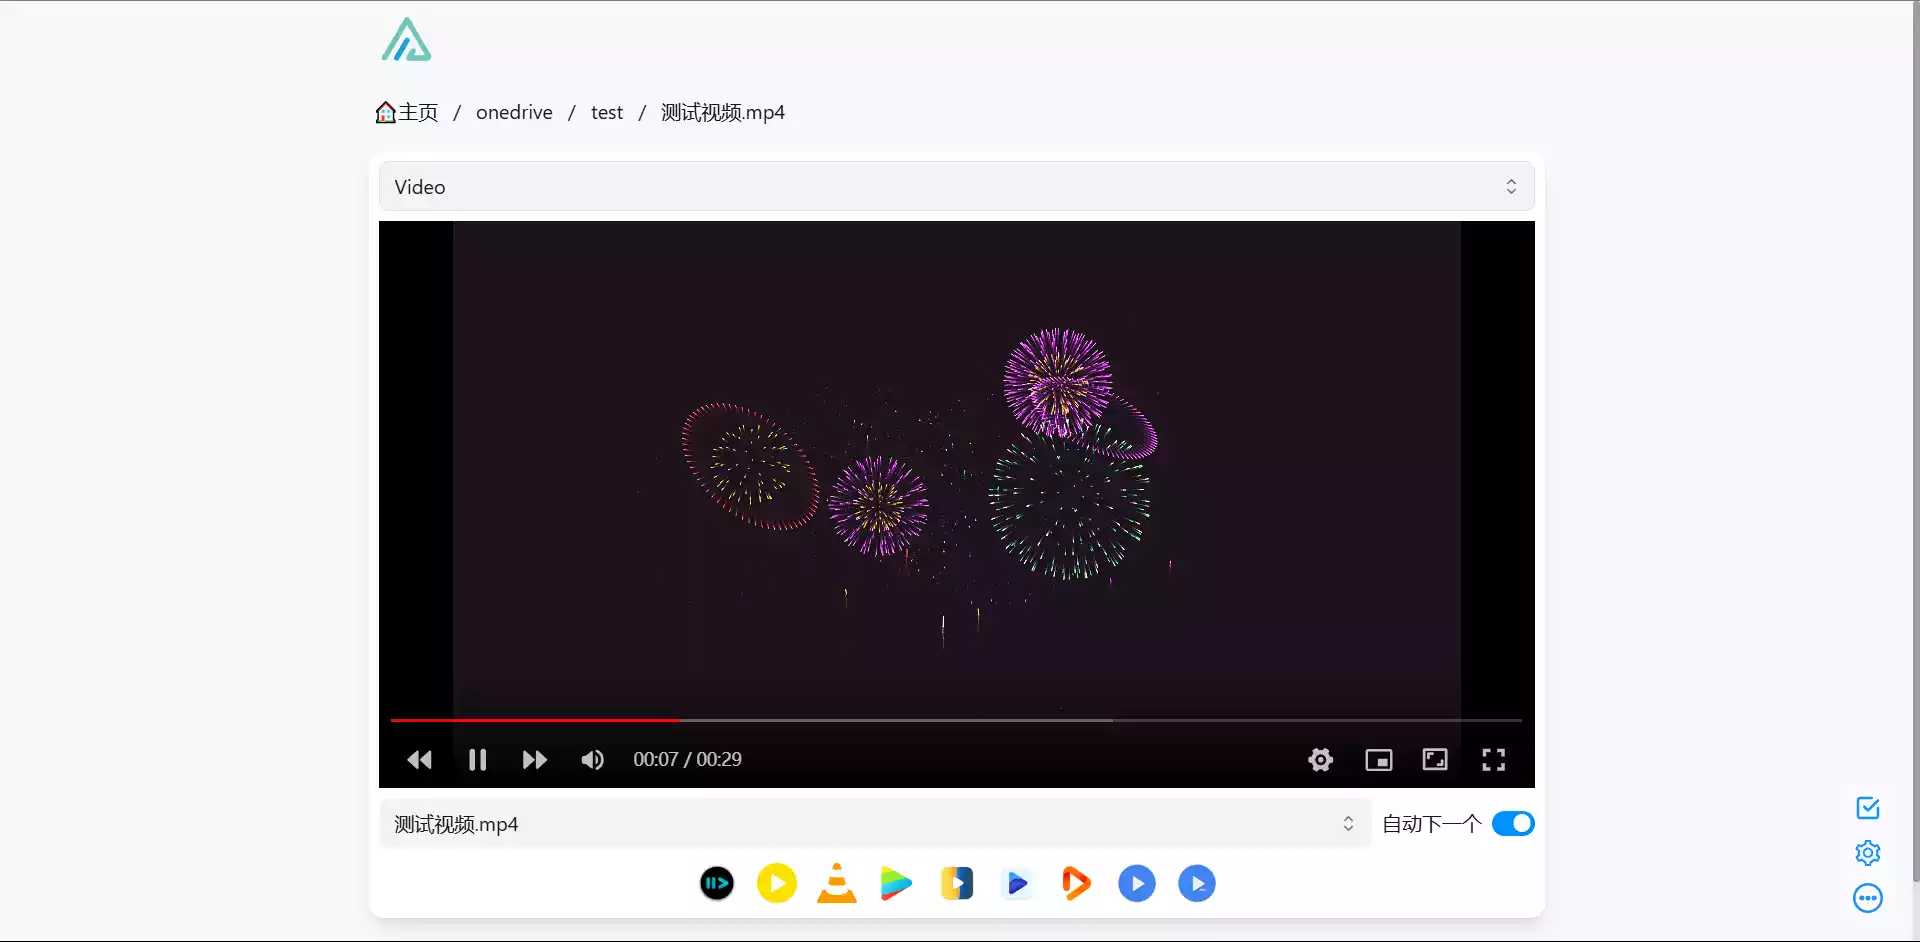Toggle web fullscreen mode icon
This screenshot has height=942, width=1920.
tap(1435, 760)
